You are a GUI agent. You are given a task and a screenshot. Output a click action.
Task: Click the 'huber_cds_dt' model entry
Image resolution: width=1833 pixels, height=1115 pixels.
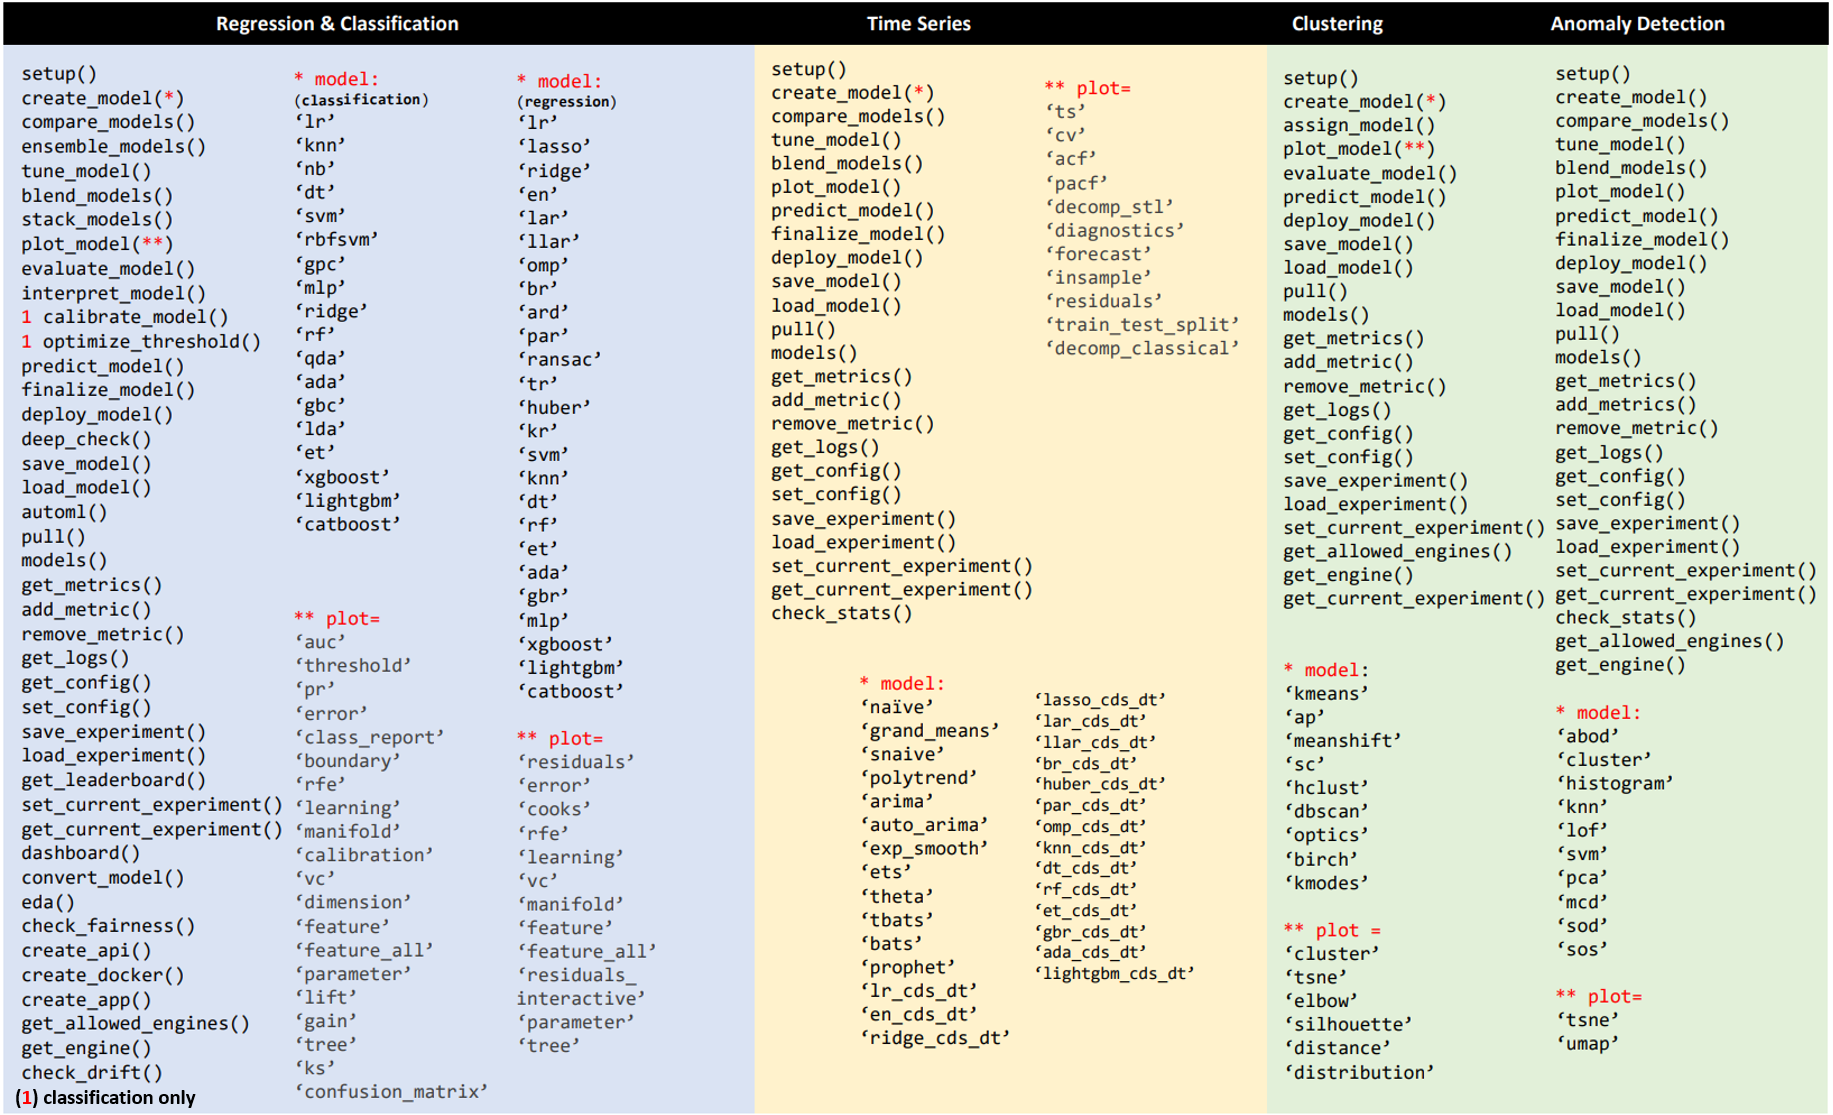click(1099, 784)
